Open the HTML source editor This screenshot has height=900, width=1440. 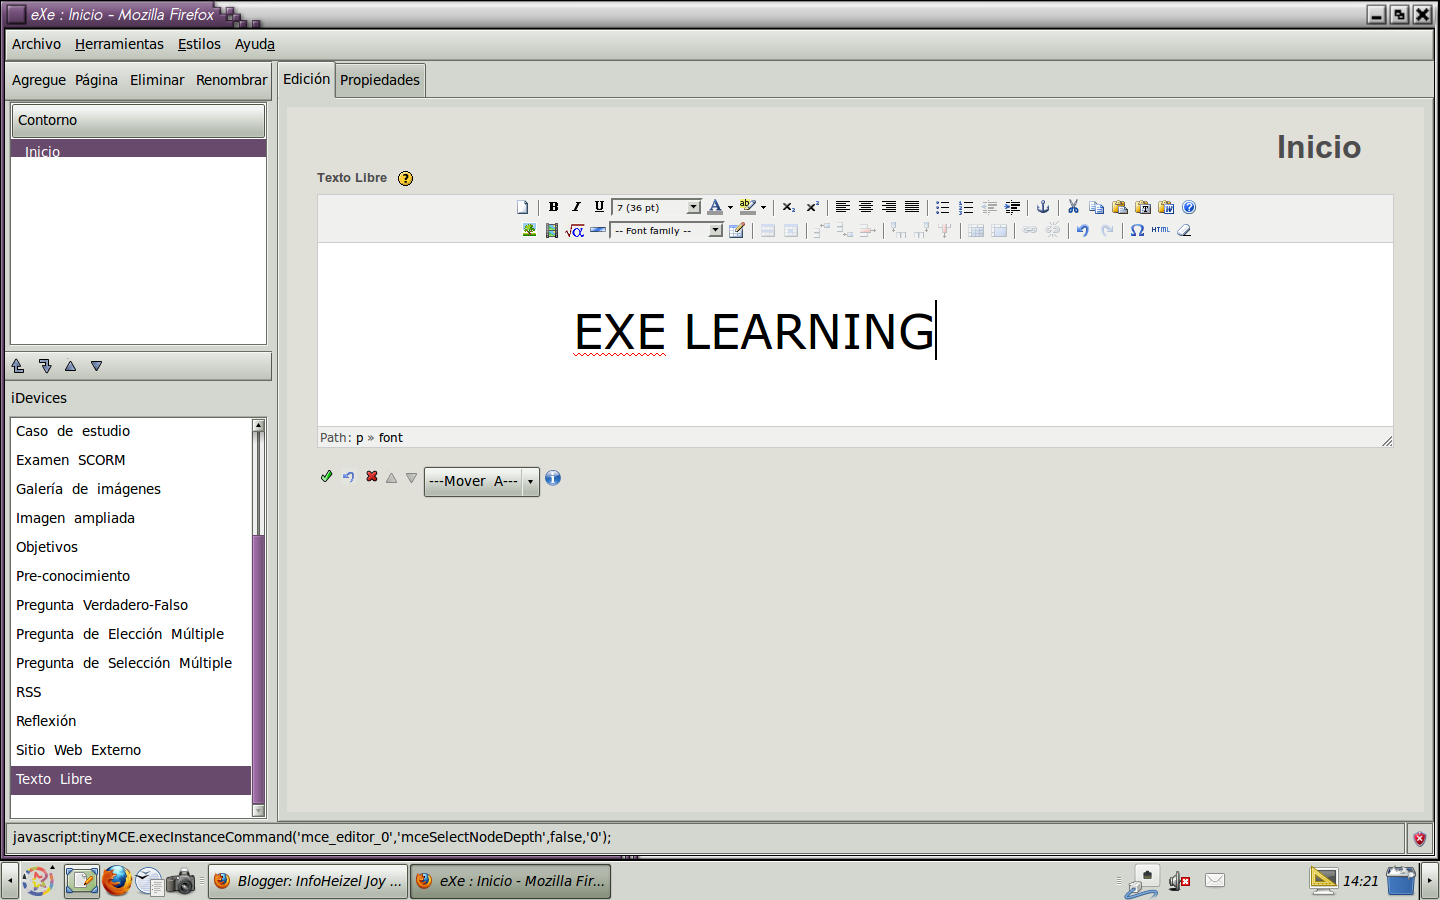[1158, 230]
